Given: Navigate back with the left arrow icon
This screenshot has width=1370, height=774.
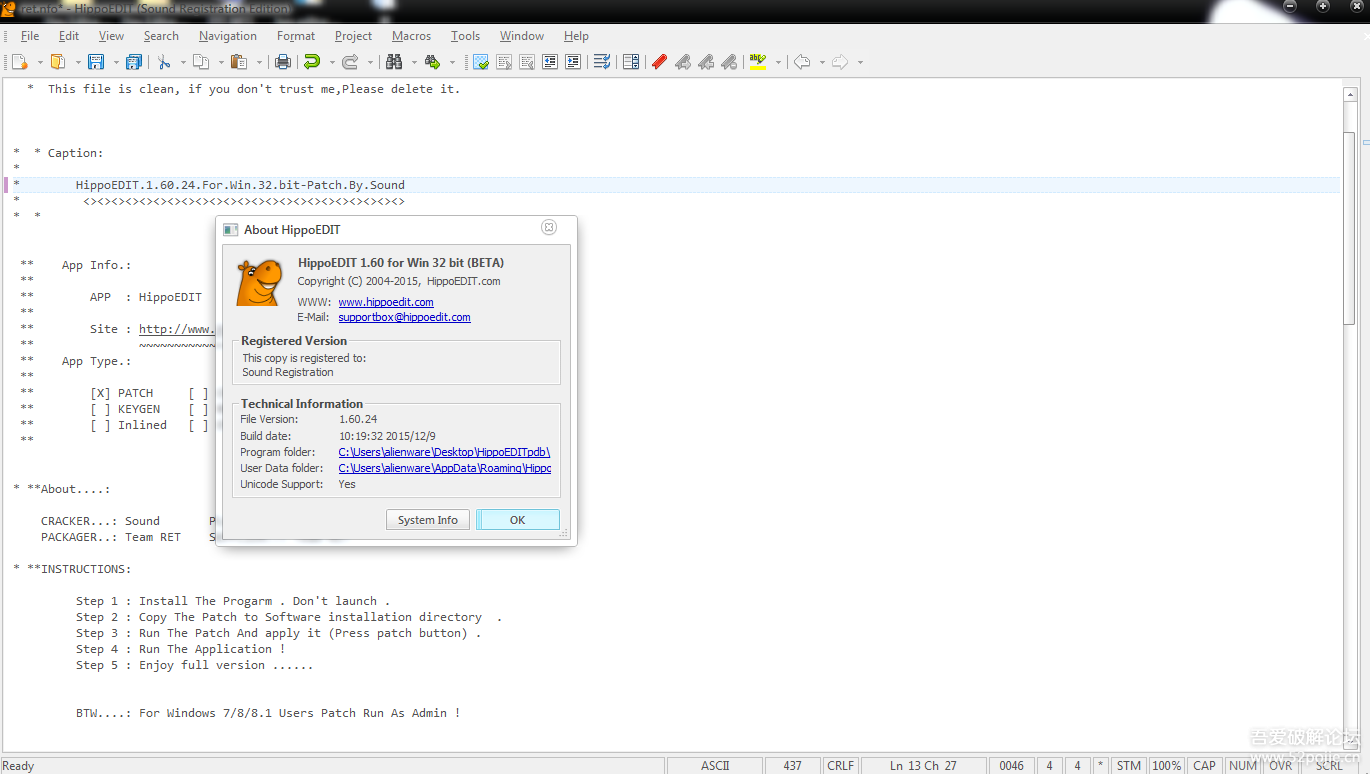Looking at the screenshot, I should [802, 62].
